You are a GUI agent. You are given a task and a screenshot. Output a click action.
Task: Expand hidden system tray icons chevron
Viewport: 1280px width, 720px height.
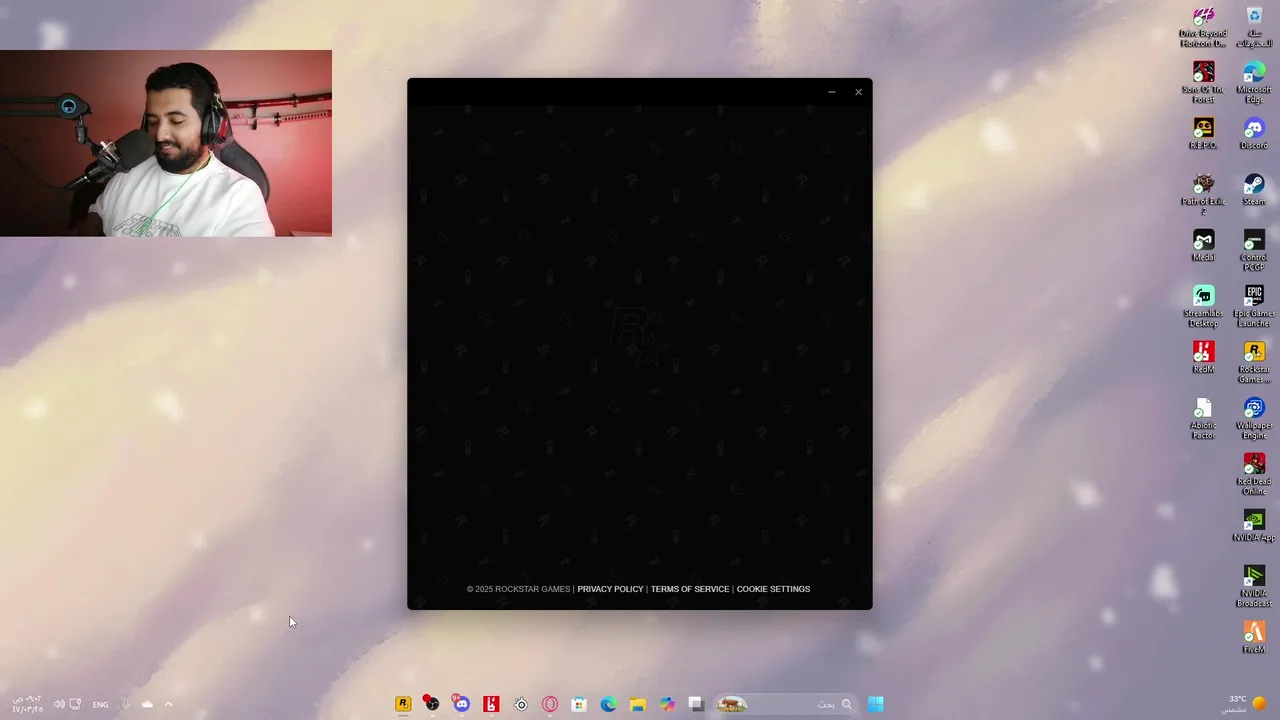(x=168, y=704)
